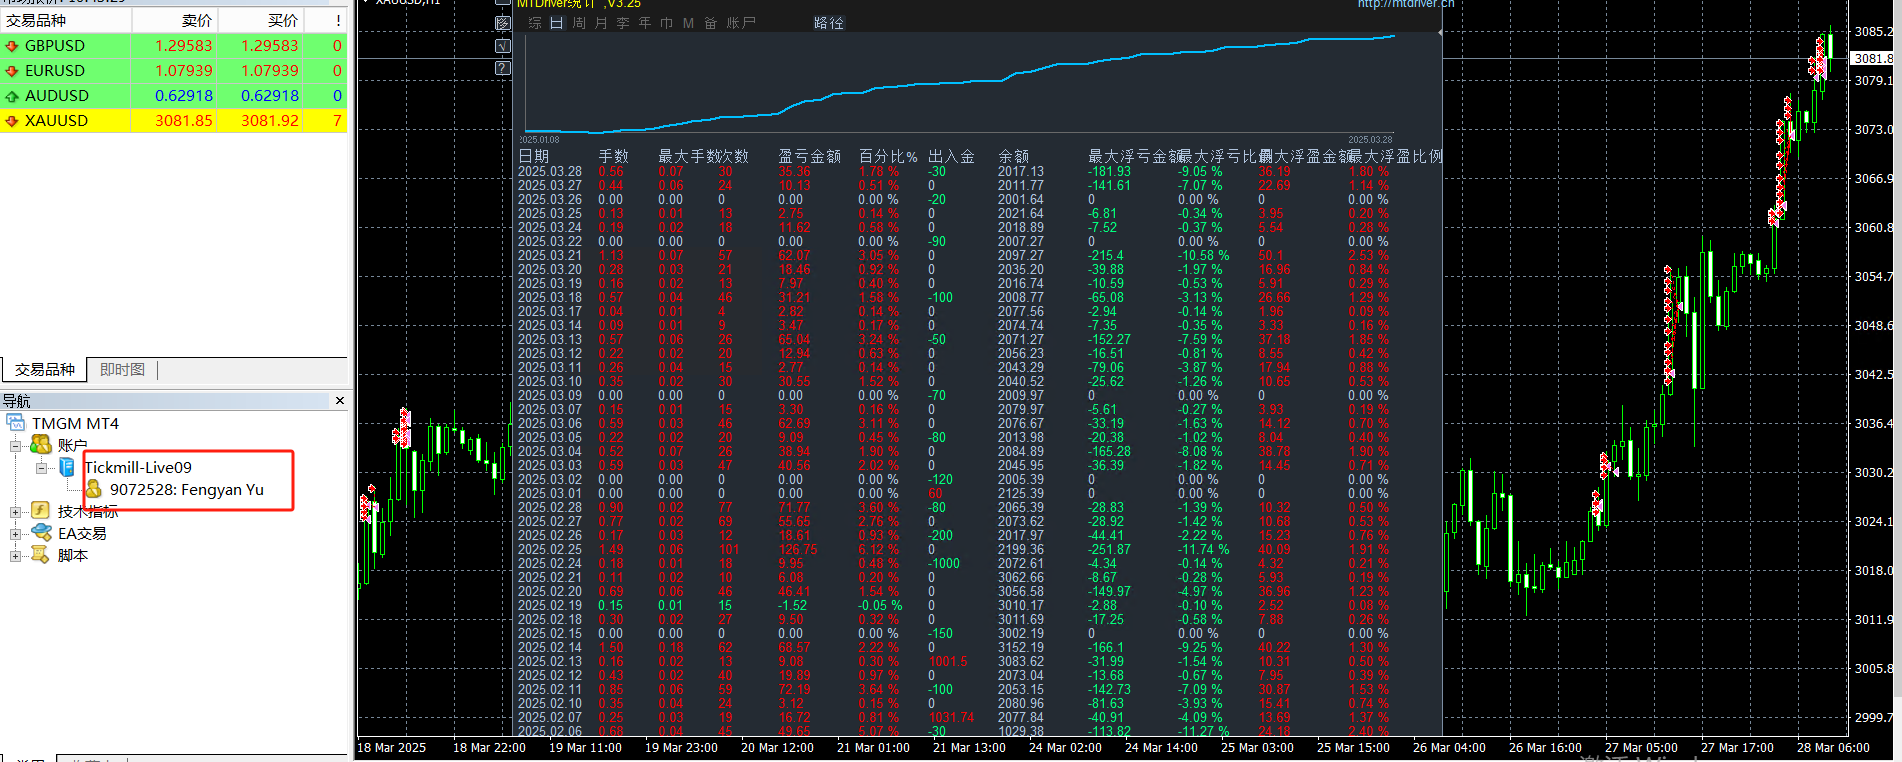Select TMGM MT4 root in navigator

click(75, 423)
